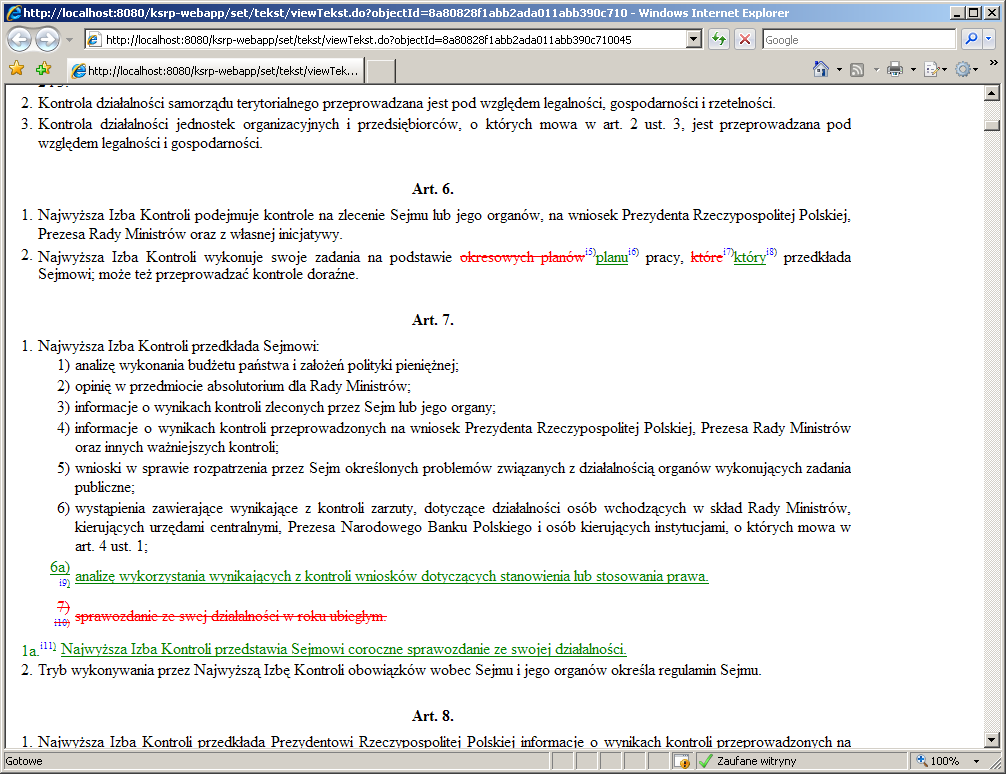Click struck-through 'okresowych planów' text
Viewport: 1006px width, 774px height.
tap(522, 257)
